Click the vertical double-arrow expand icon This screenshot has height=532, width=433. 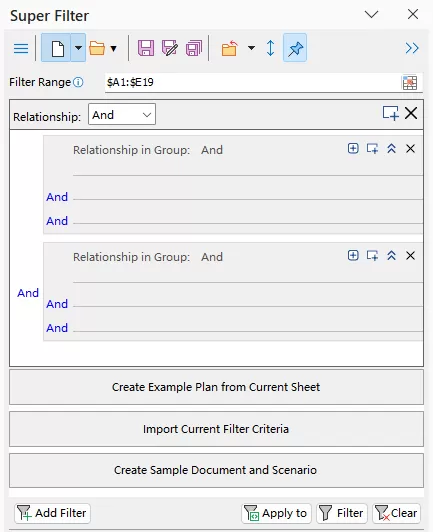[x=270, y=48]
